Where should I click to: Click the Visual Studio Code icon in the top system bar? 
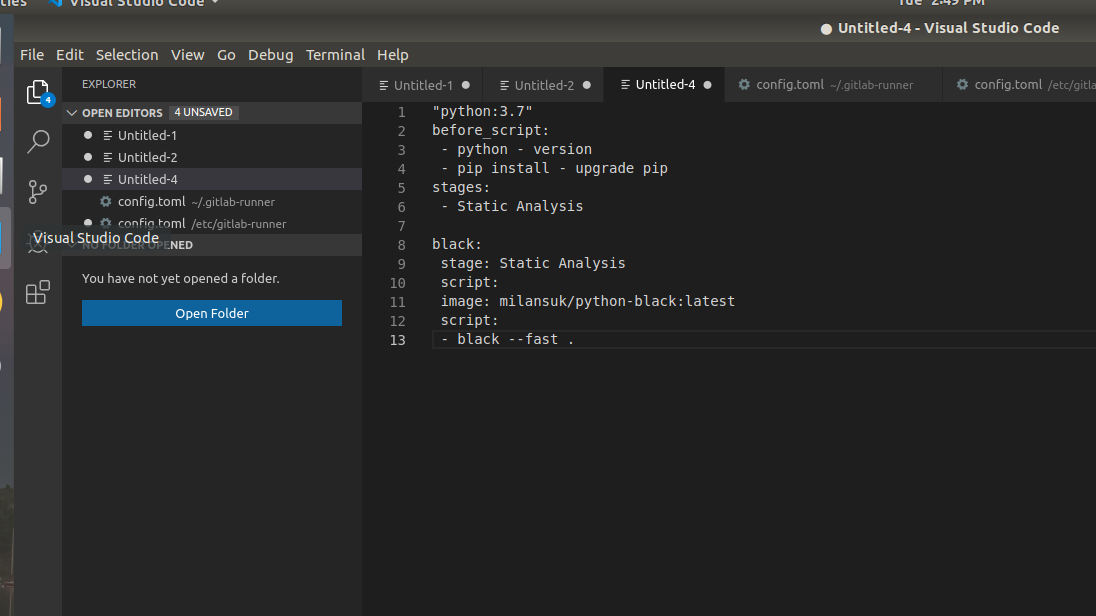point(54,4)
